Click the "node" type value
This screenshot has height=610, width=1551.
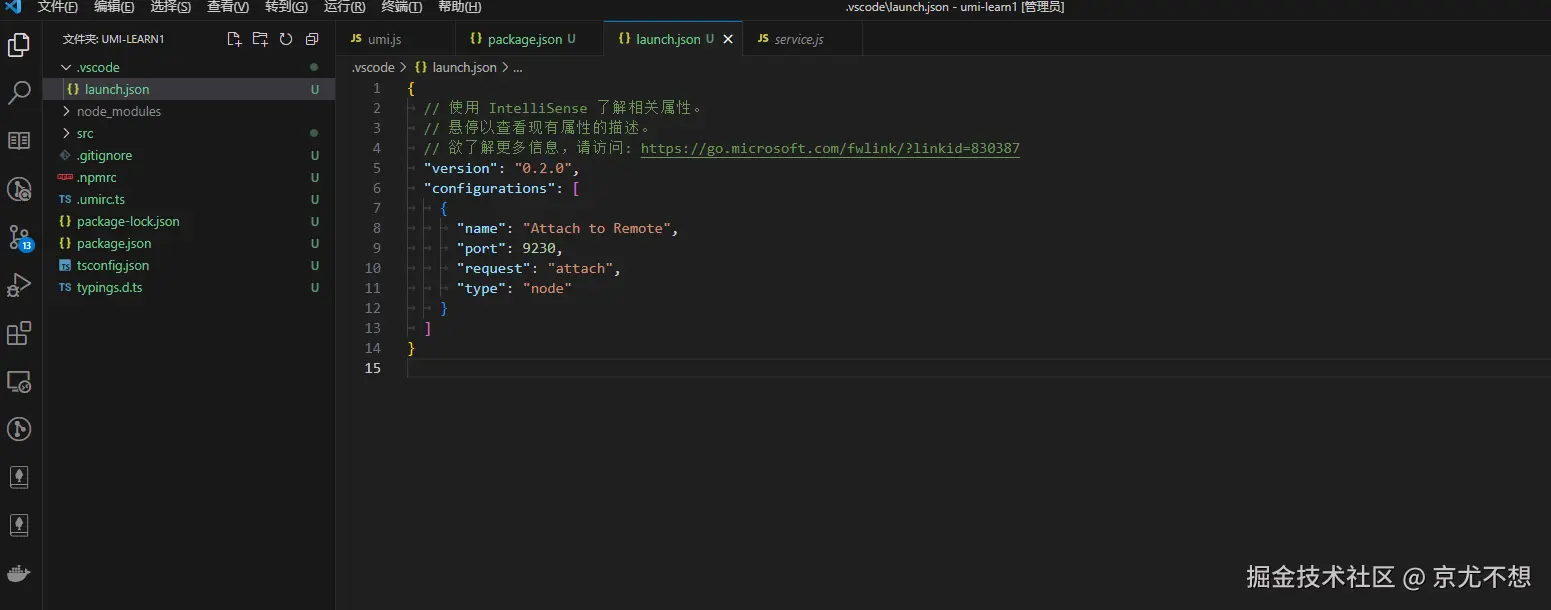(546, 288)
